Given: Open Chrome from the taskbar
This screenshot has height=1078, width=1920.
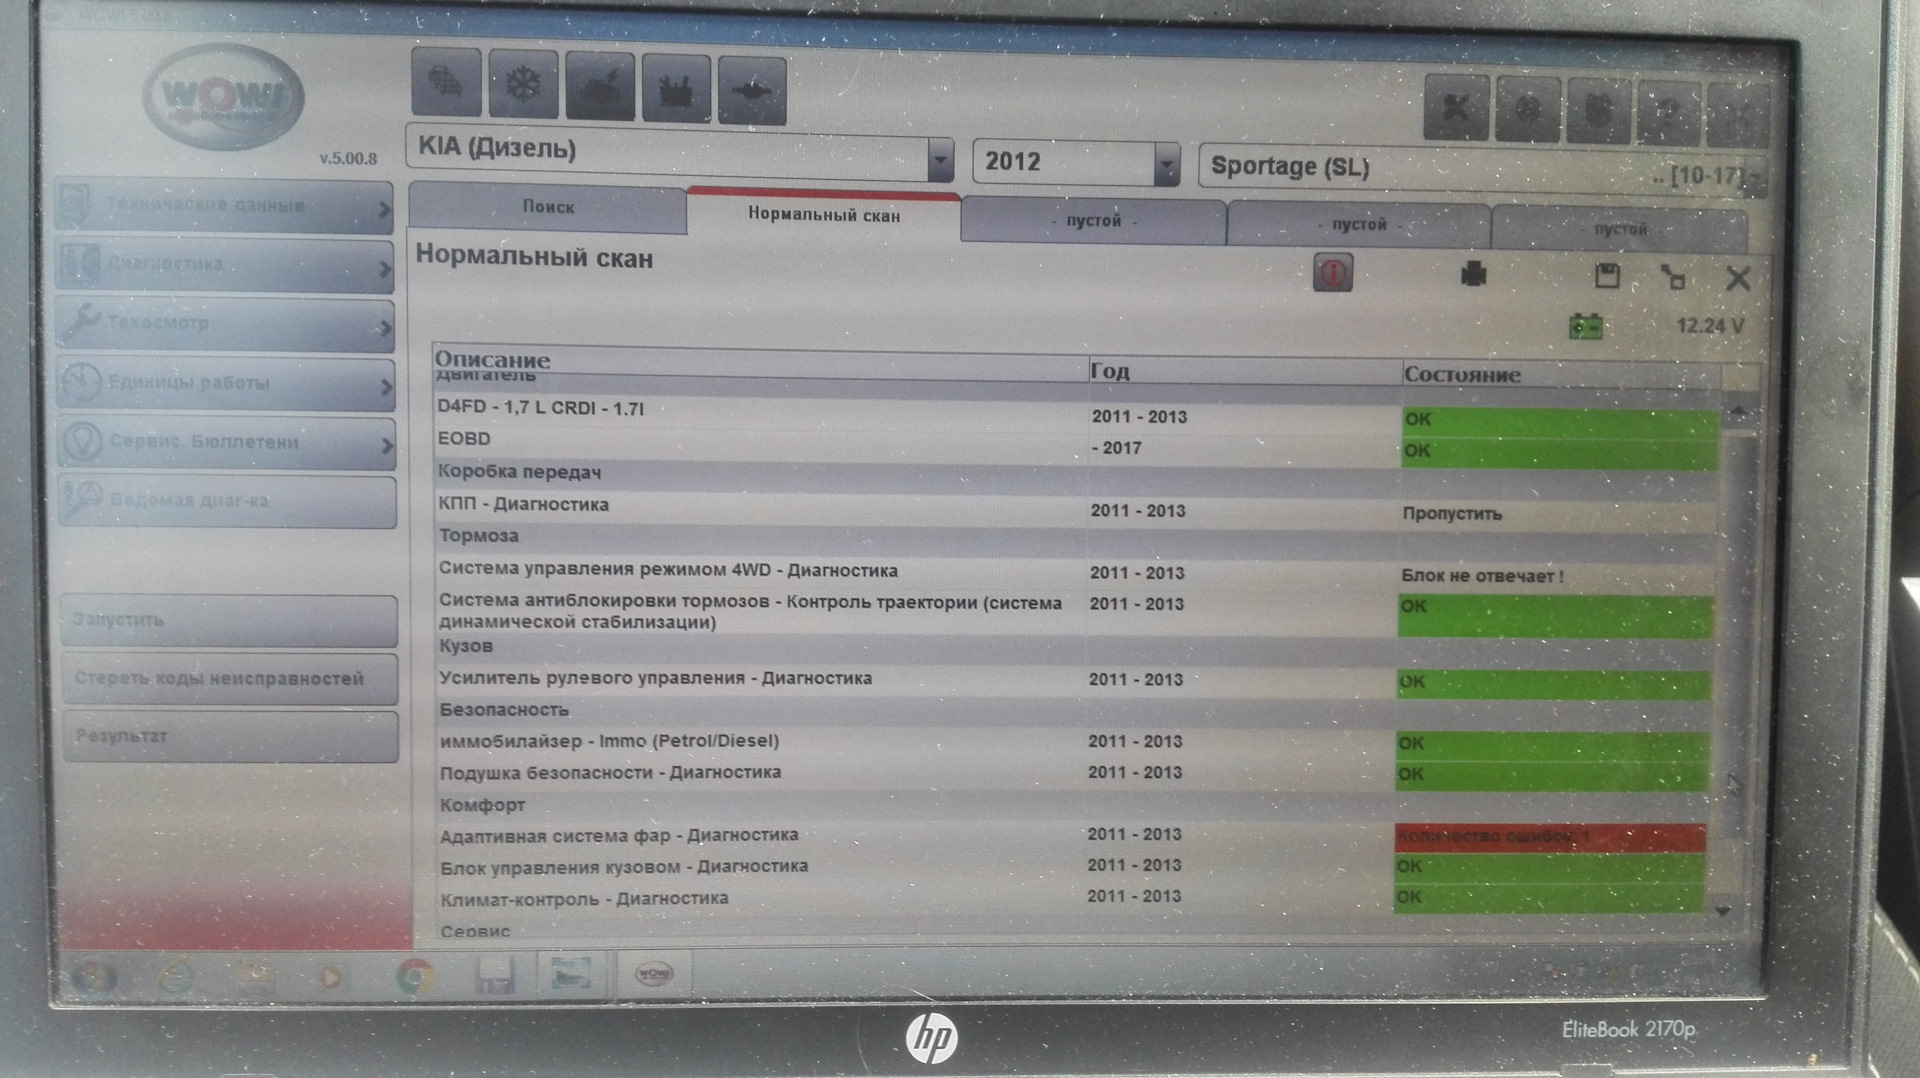Looking at the screenshot, I should (x=414, y=976).
